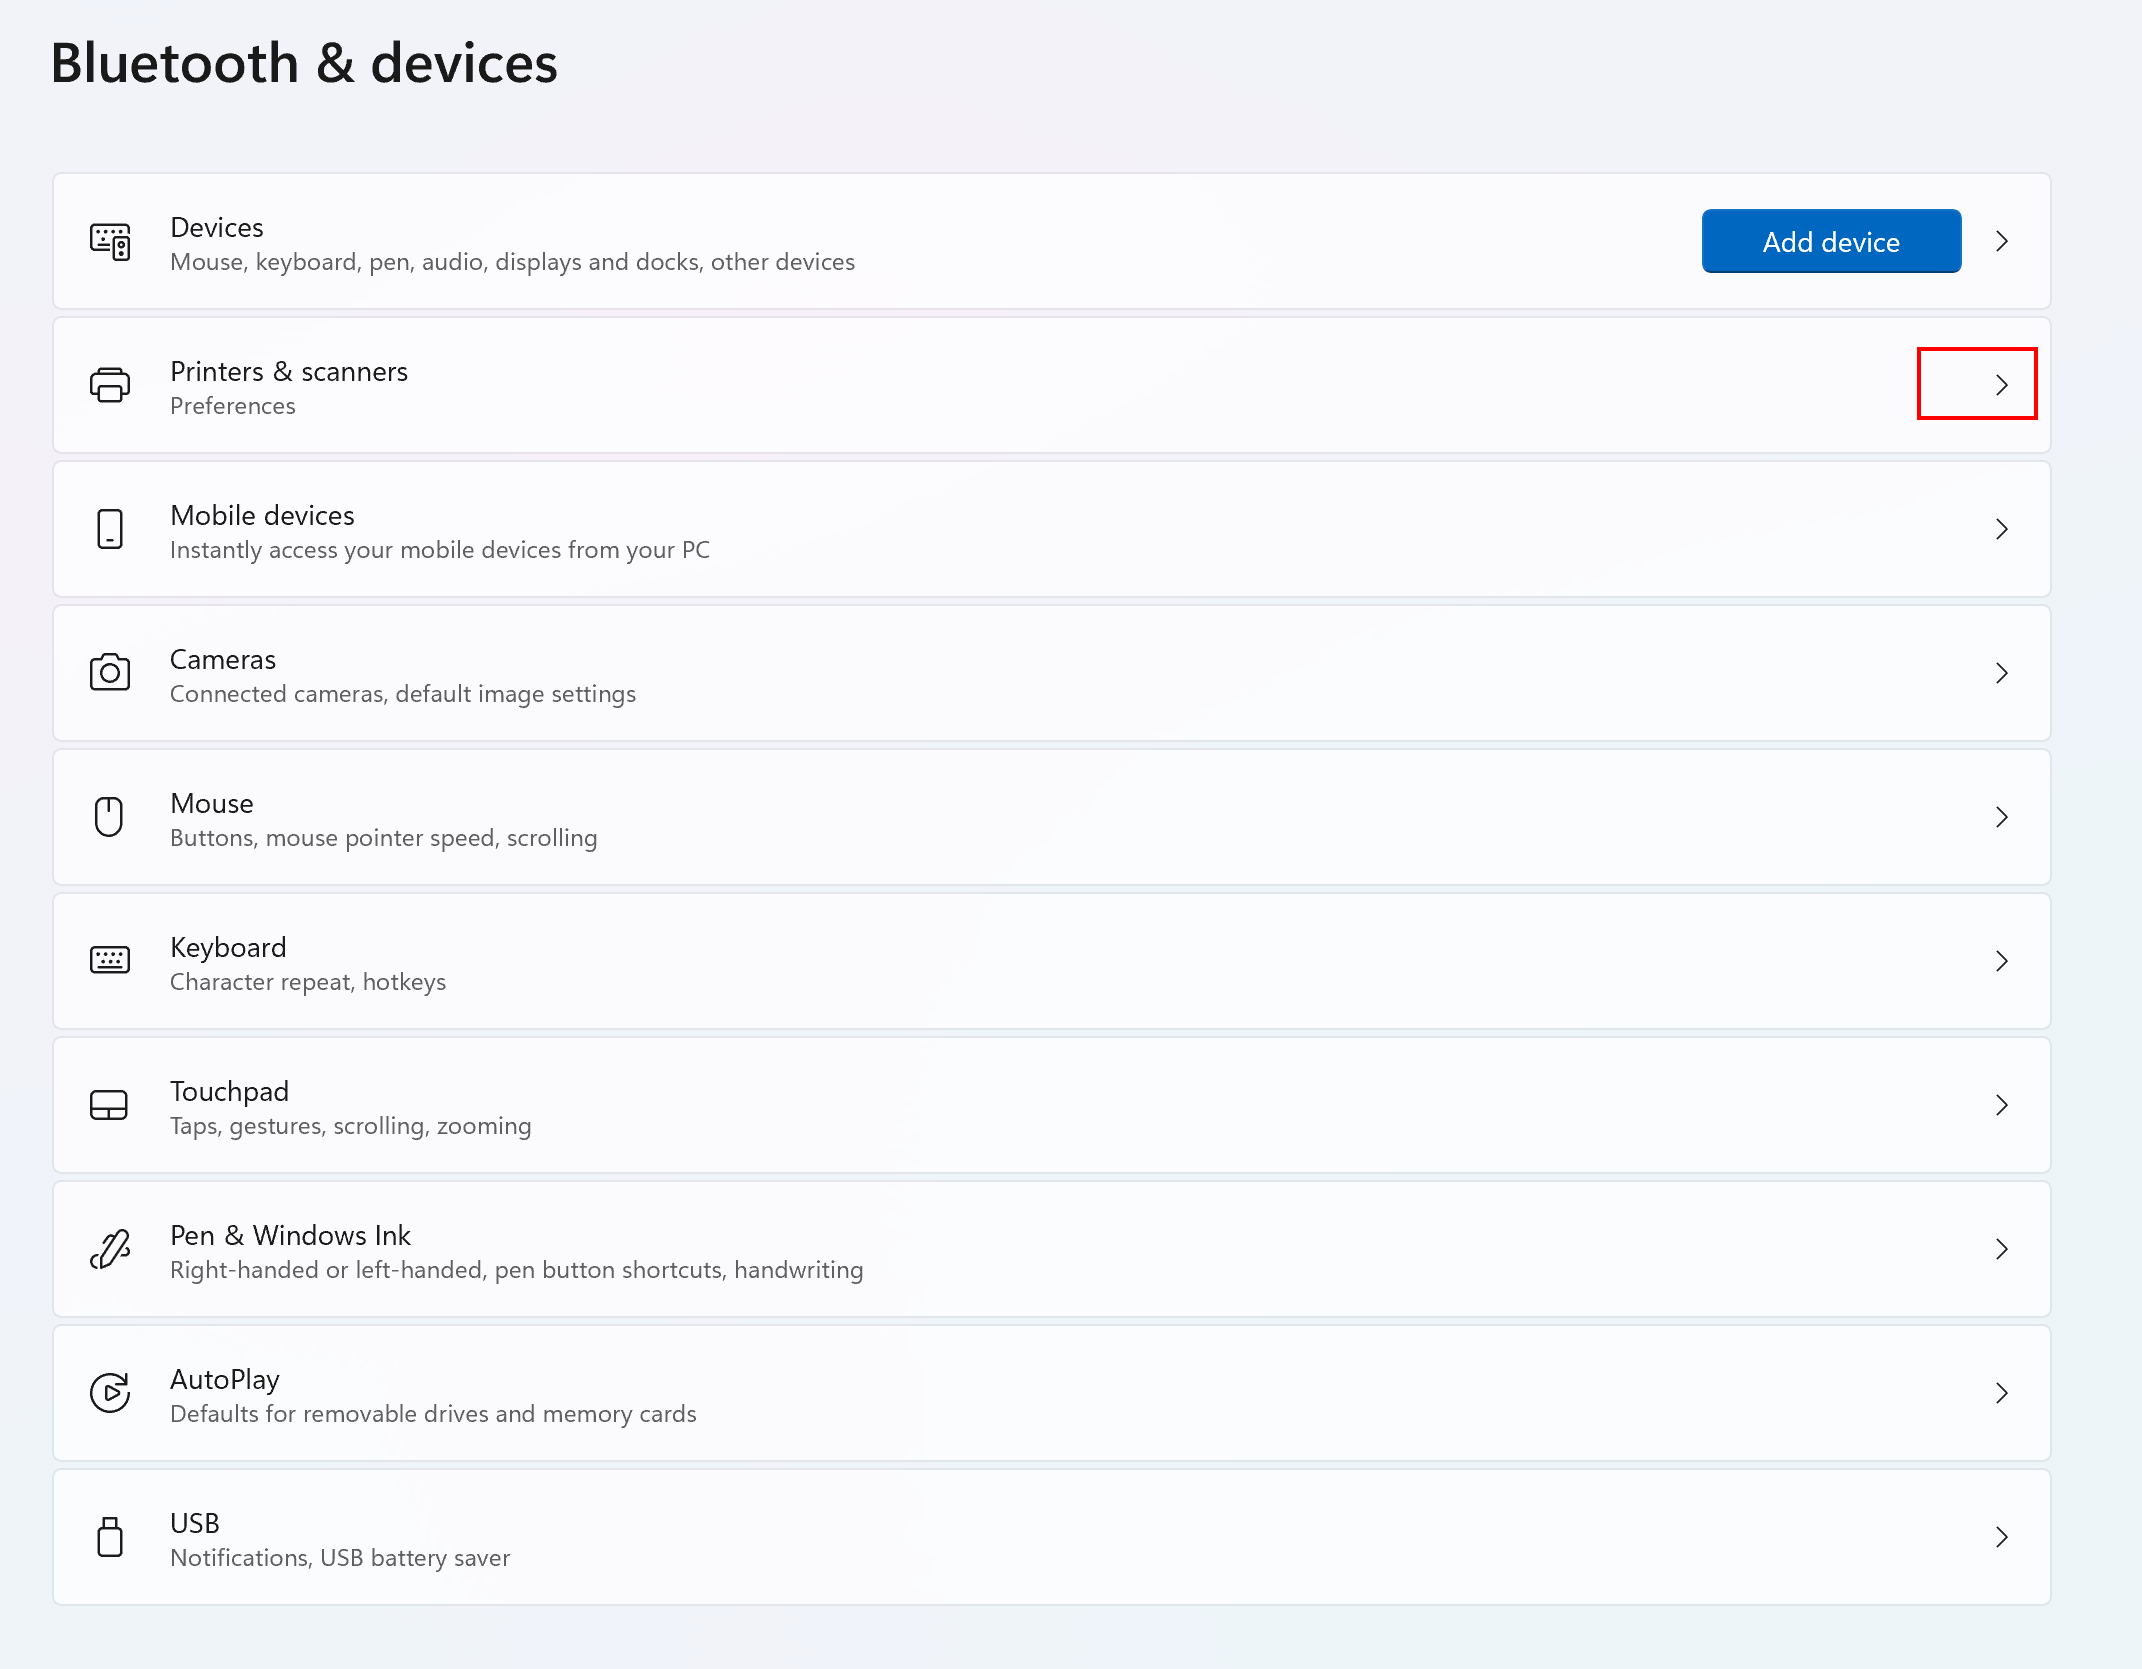Image resolution: width=2142 pixels, height=1669 pixels.
Task: Expand the Touchpad row chevron
Action: (x=2002, y=1105)
